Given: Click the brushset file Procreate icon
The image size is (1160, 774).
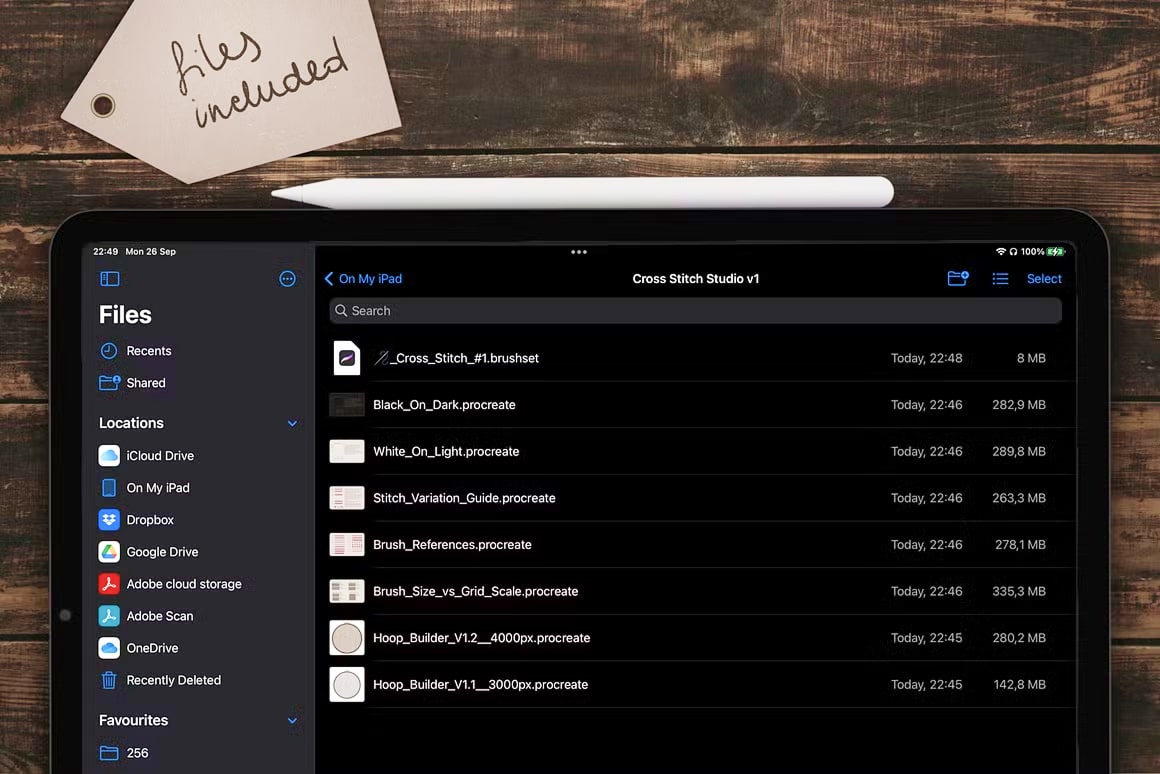Looking at the screenshot, I should (x=346, y=358).
